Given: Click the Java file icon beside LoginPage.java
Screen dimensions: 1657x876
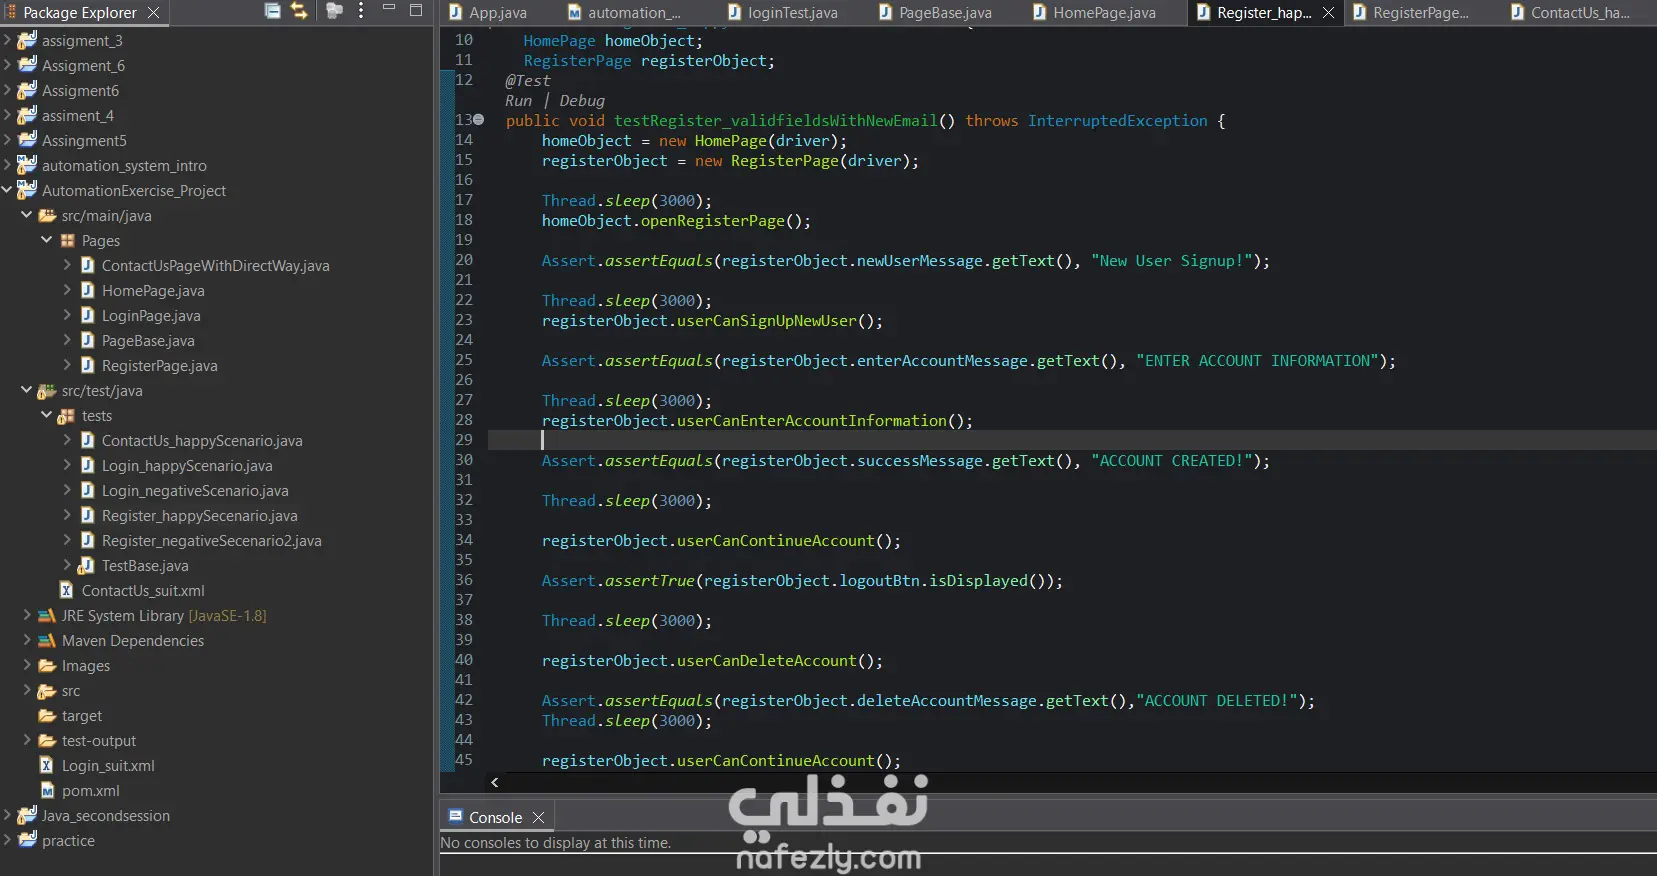Looking at the screenshot, I should [x=87, y=315].
